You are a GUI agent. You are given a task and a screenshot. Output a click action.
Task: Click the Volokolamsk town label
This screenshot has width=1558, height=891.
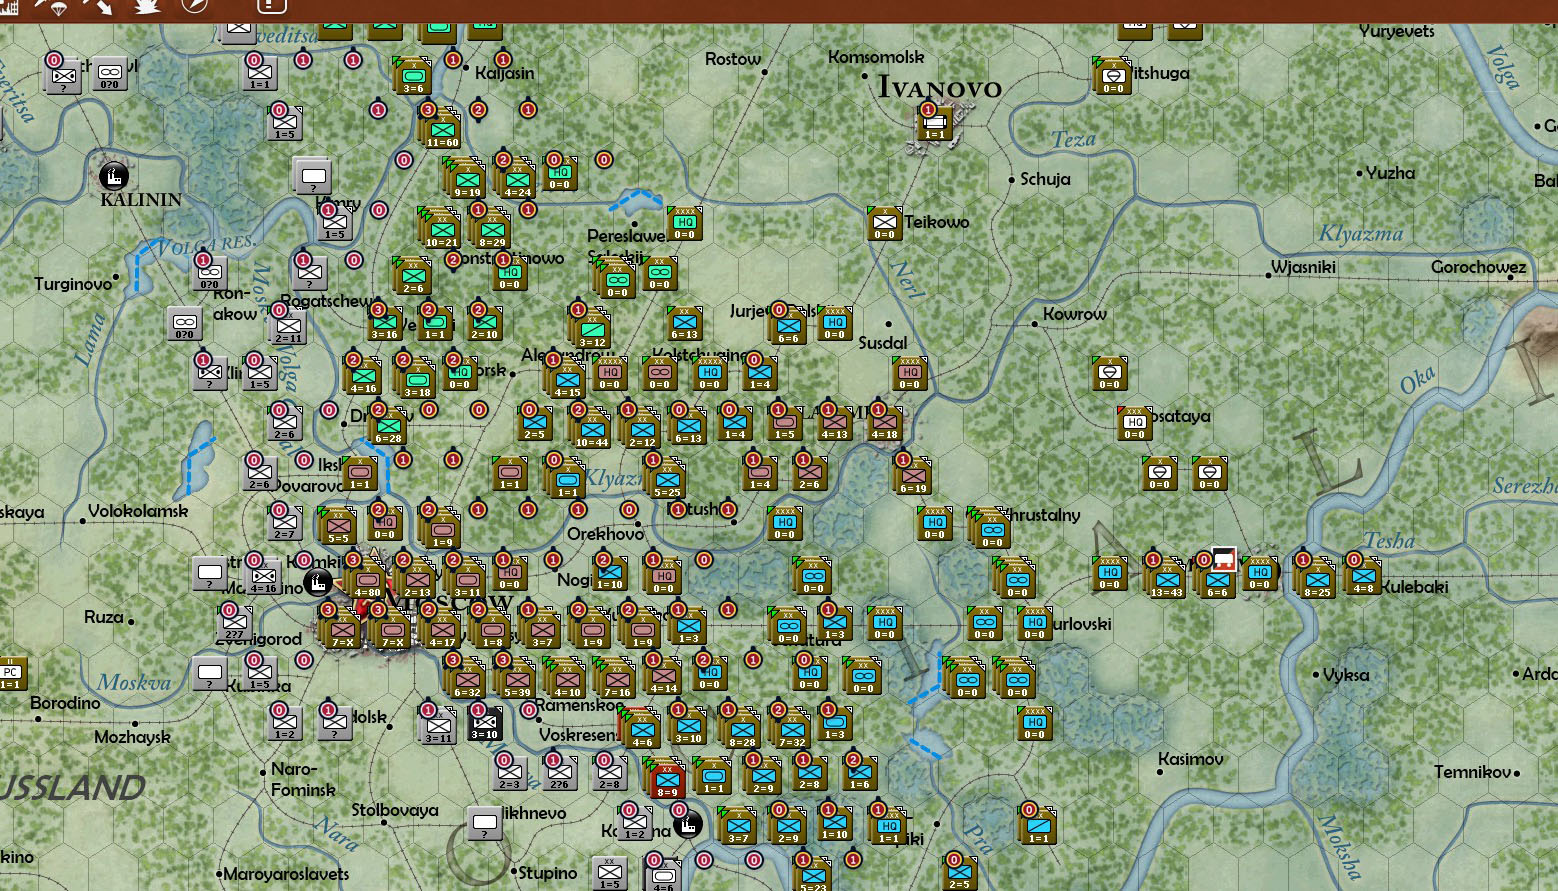point(138,511)
